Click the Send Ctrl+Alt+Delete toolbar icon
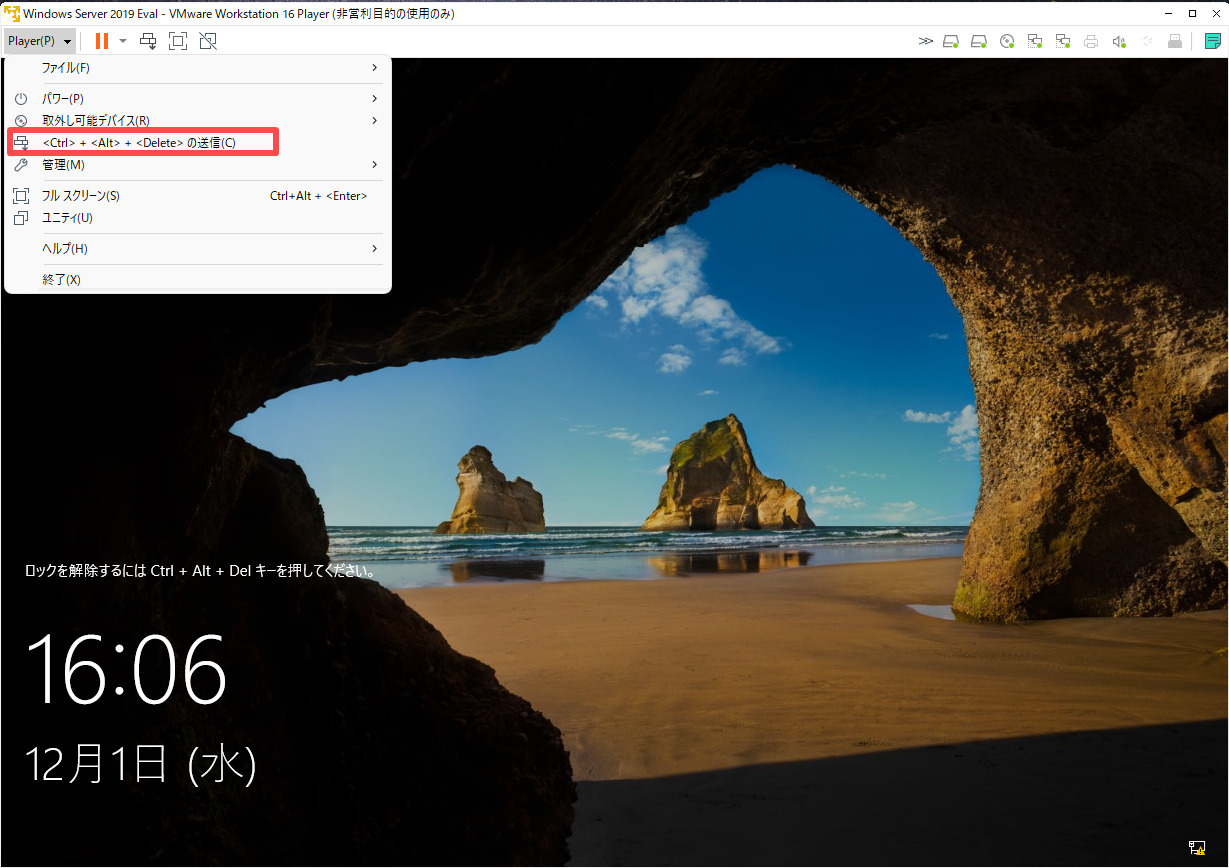 pyautogui.click(x=148, y=41)
